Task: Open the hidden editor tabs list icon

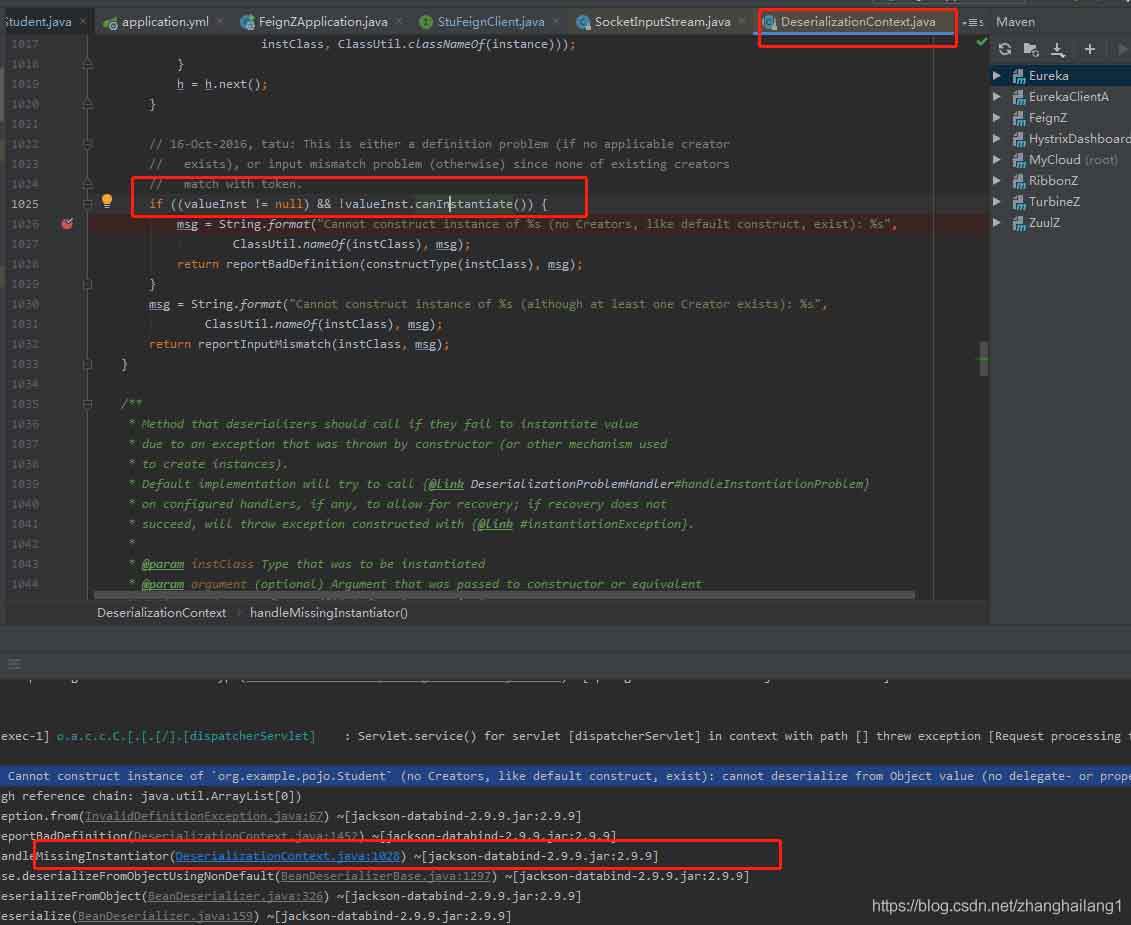Action: [x=972, y=22]
